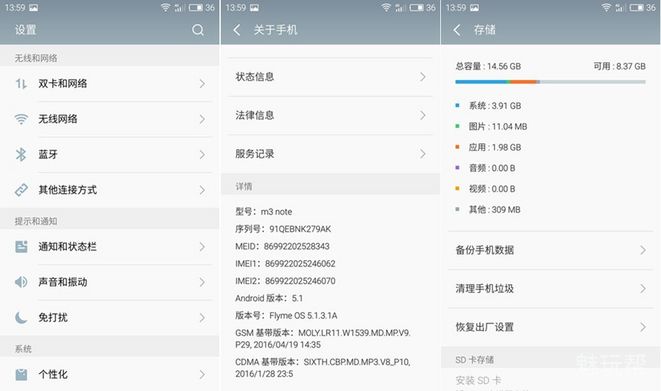Tap the notification icon beside 通知和状态栏
The image size is (661, 391).
(21, 246)
